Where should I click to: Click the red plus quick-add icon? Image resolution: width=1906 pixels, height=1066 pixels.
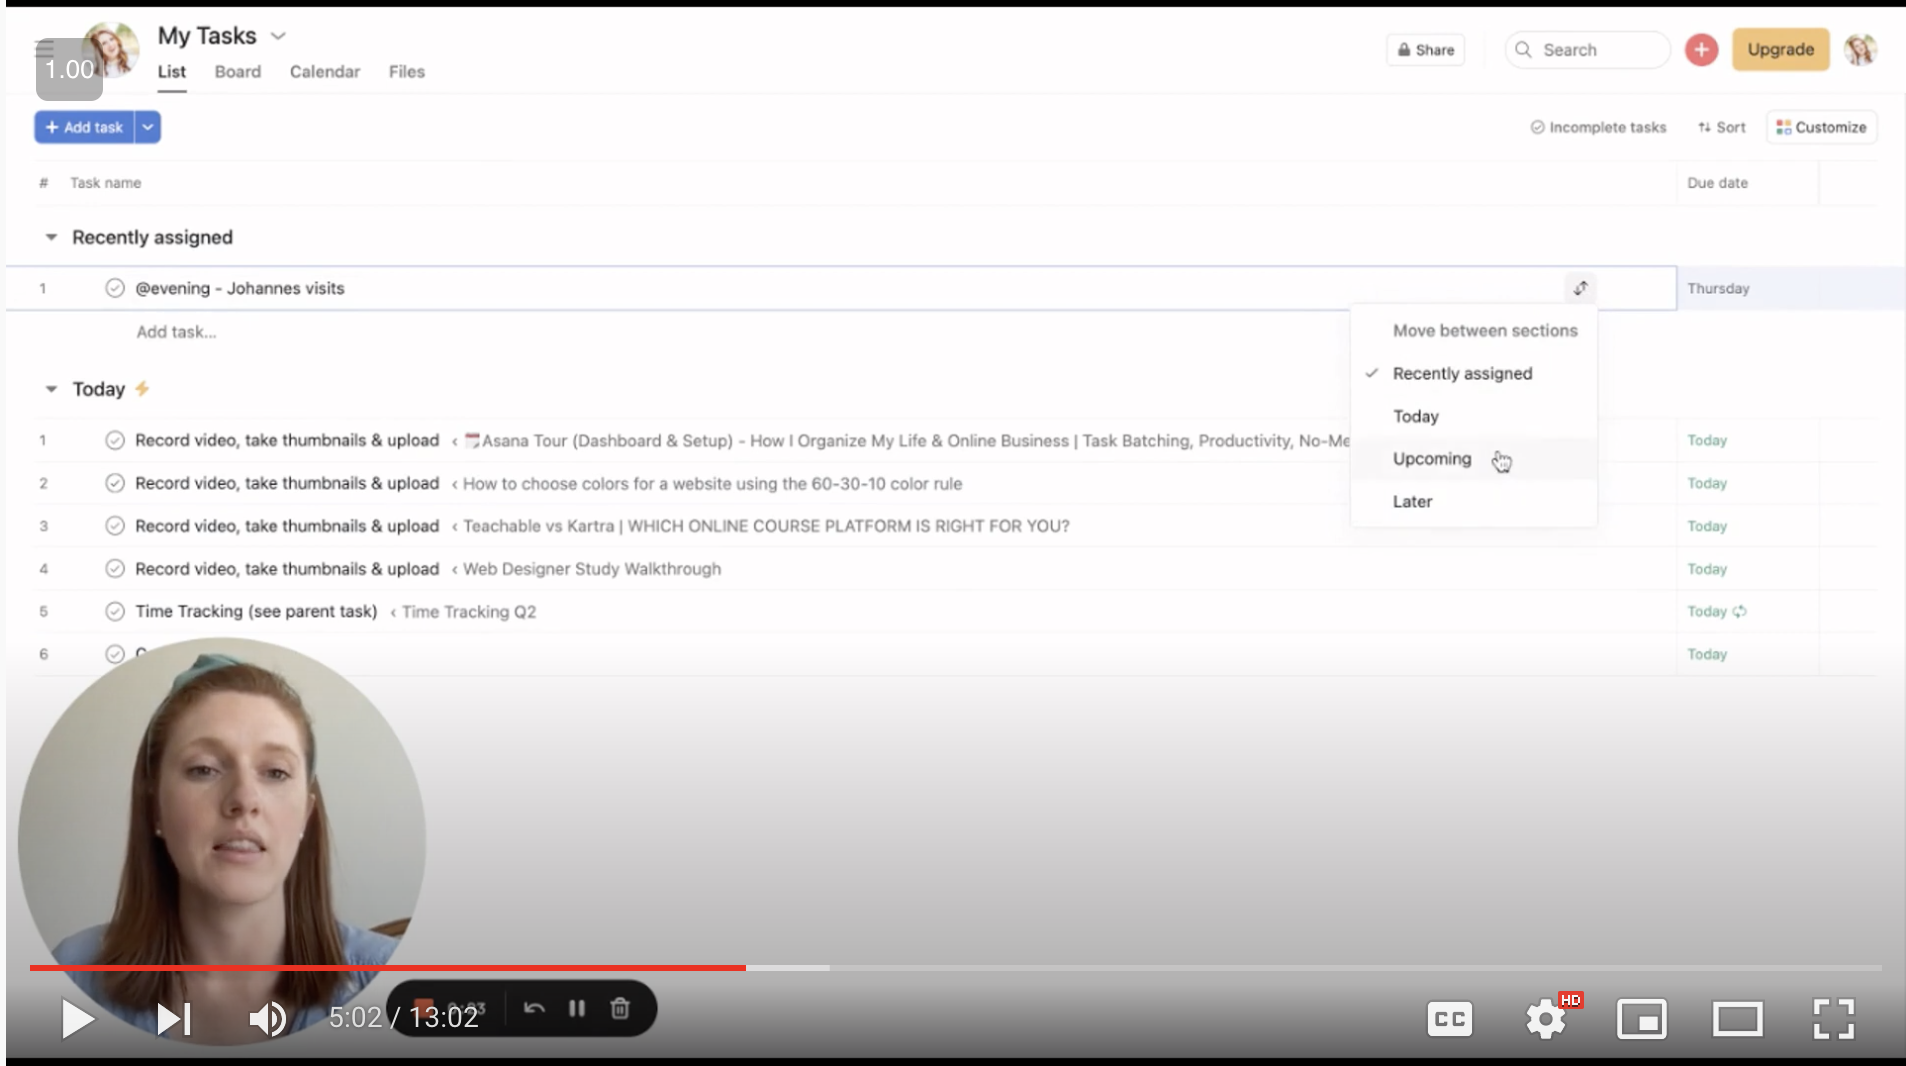click(1701, 50)
